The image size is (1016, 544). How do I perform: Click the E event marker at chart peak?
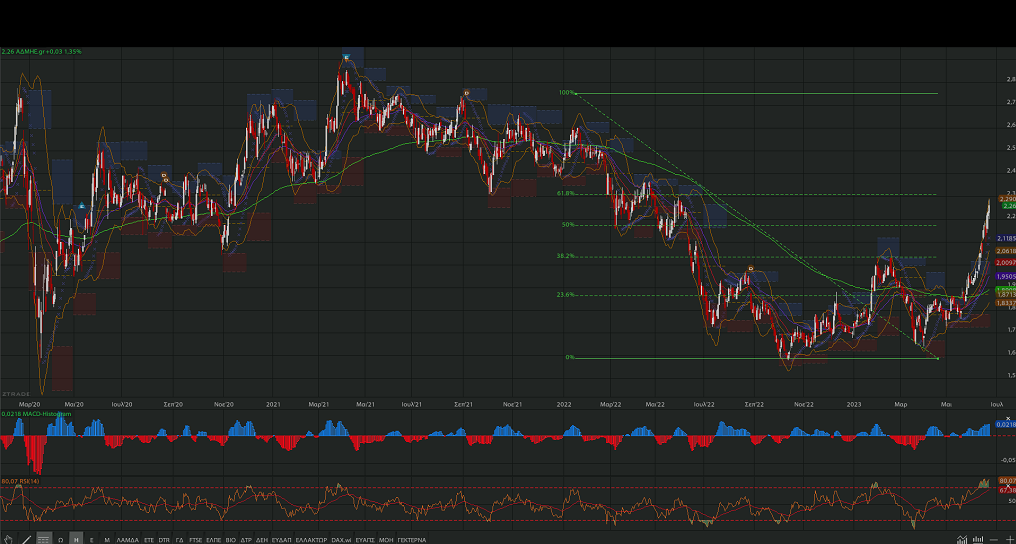[345, 56]
